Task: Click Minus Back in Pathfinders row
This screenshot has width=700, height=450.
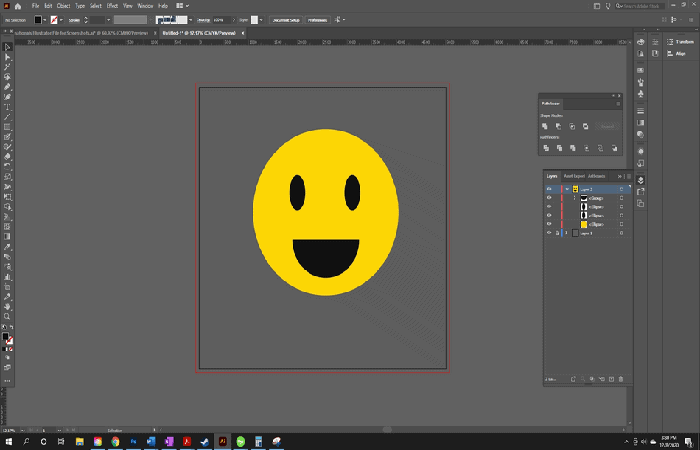Action: (614, 148)
